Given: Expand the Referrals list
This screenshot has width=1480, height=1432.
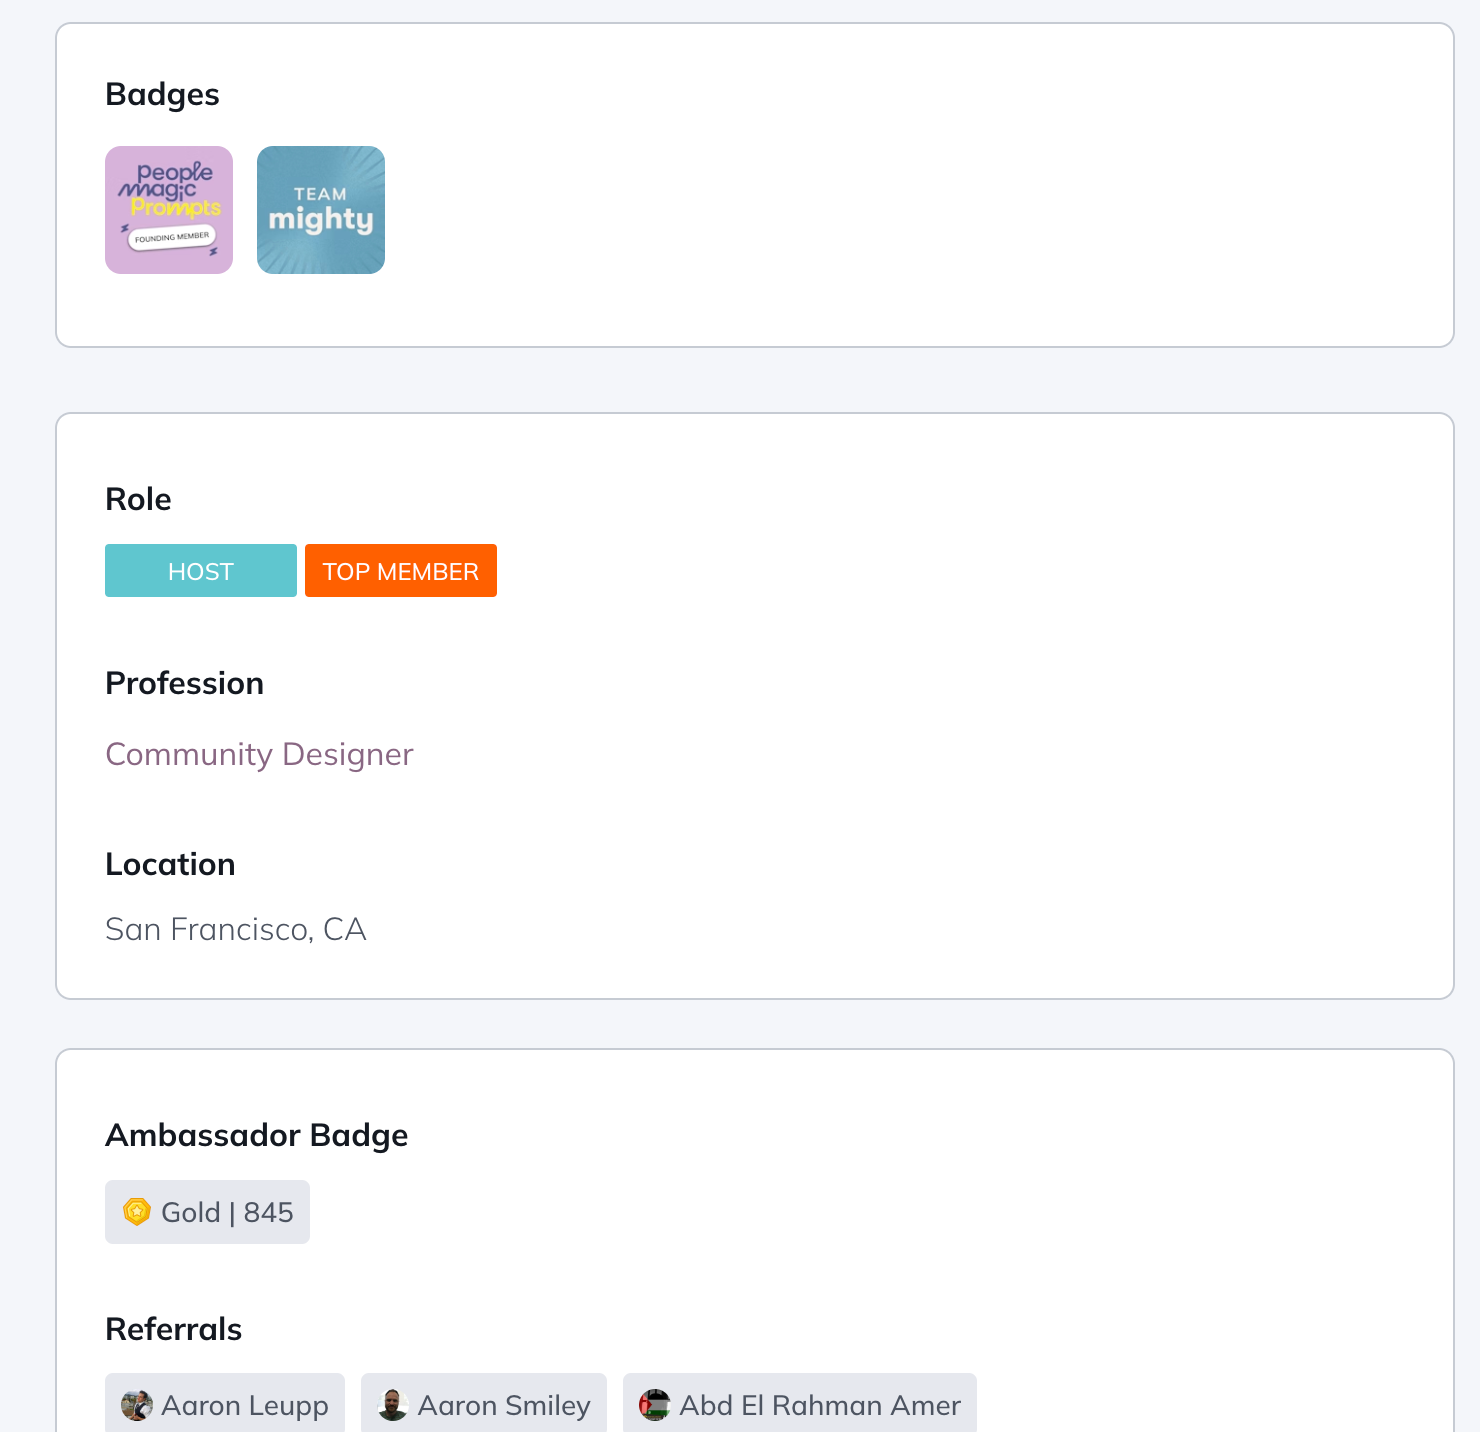Looking at the screenshot, I should click(x=173, y=1328).
